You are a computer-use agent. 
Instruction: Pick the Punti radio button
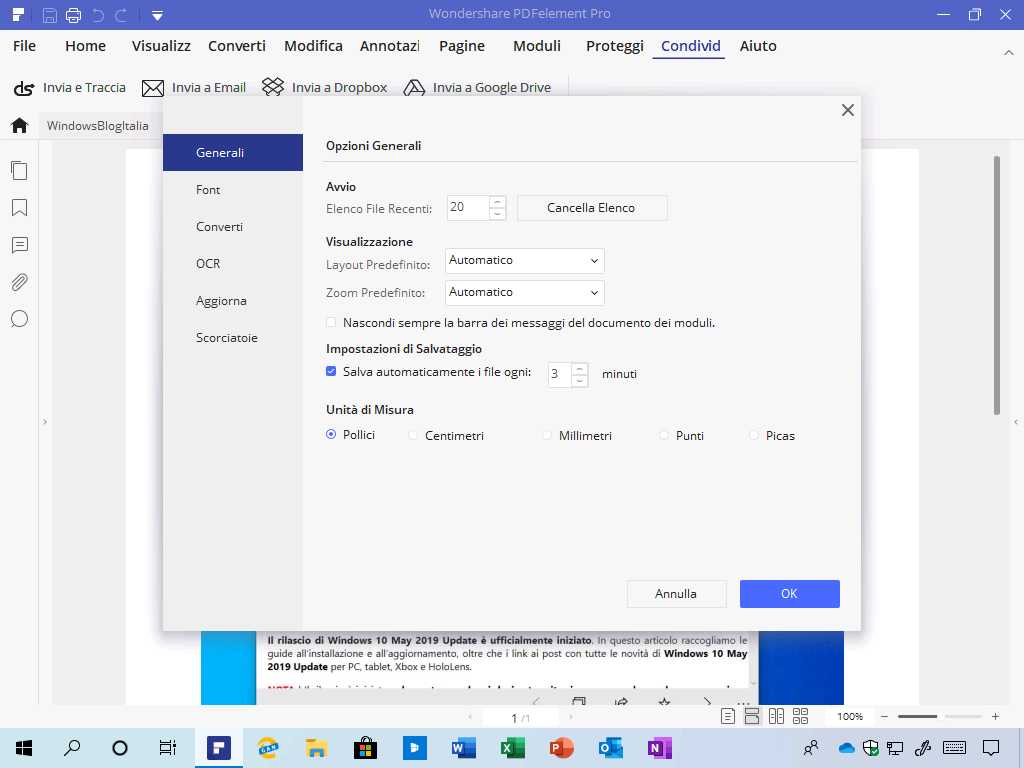pyautogui.click(x=664, y=435)
